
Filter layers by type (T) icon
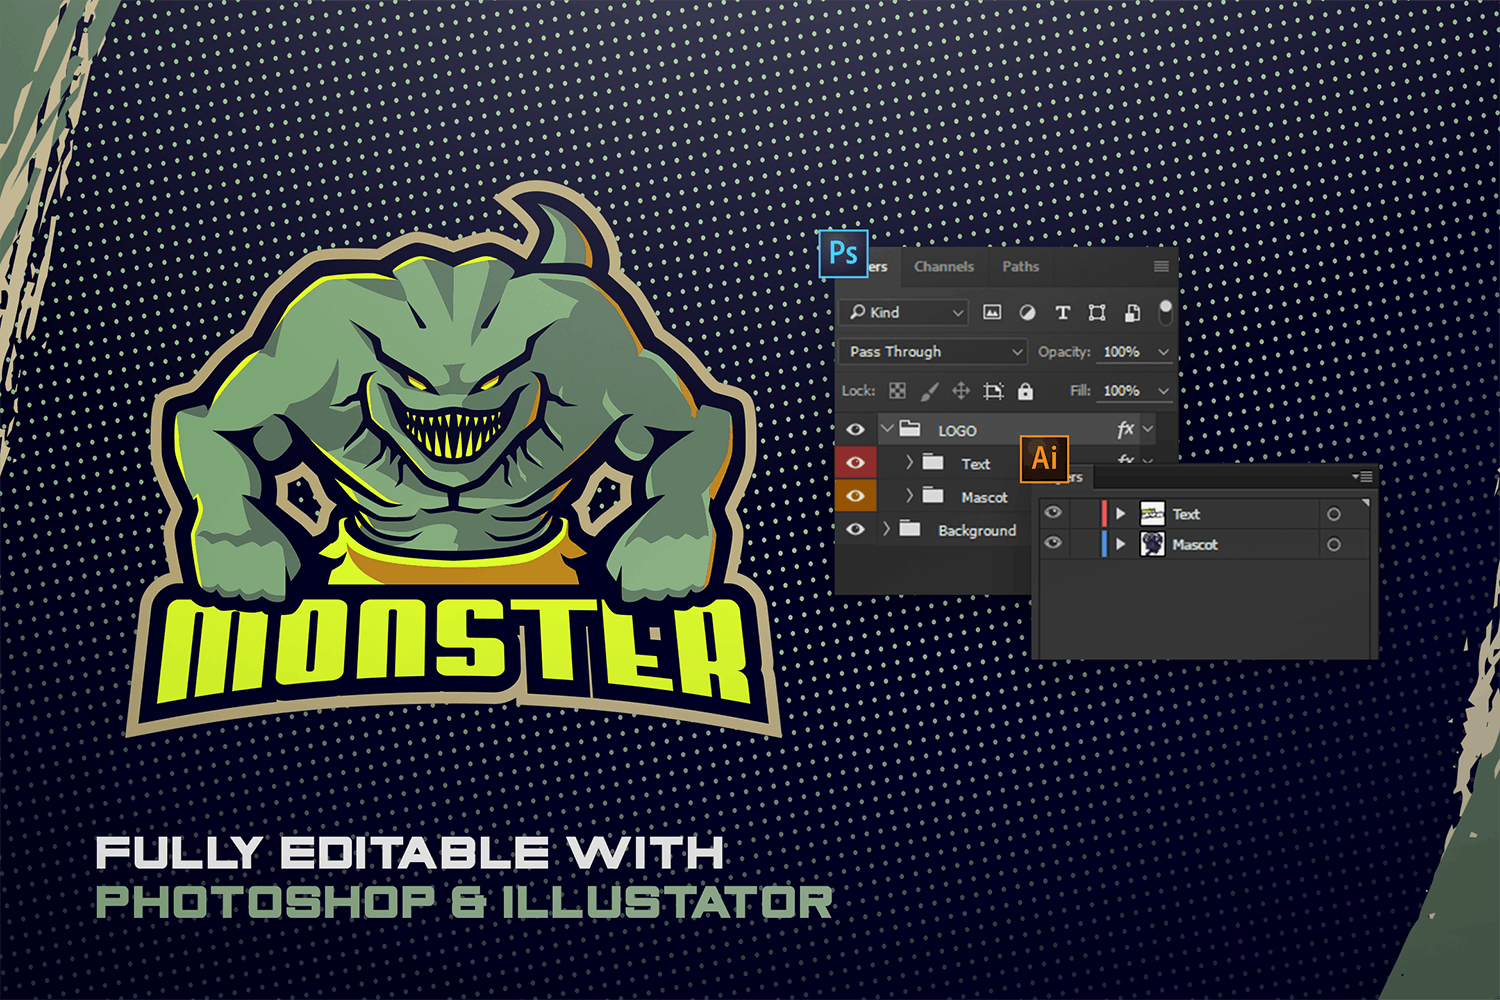tap(1062, 313)
